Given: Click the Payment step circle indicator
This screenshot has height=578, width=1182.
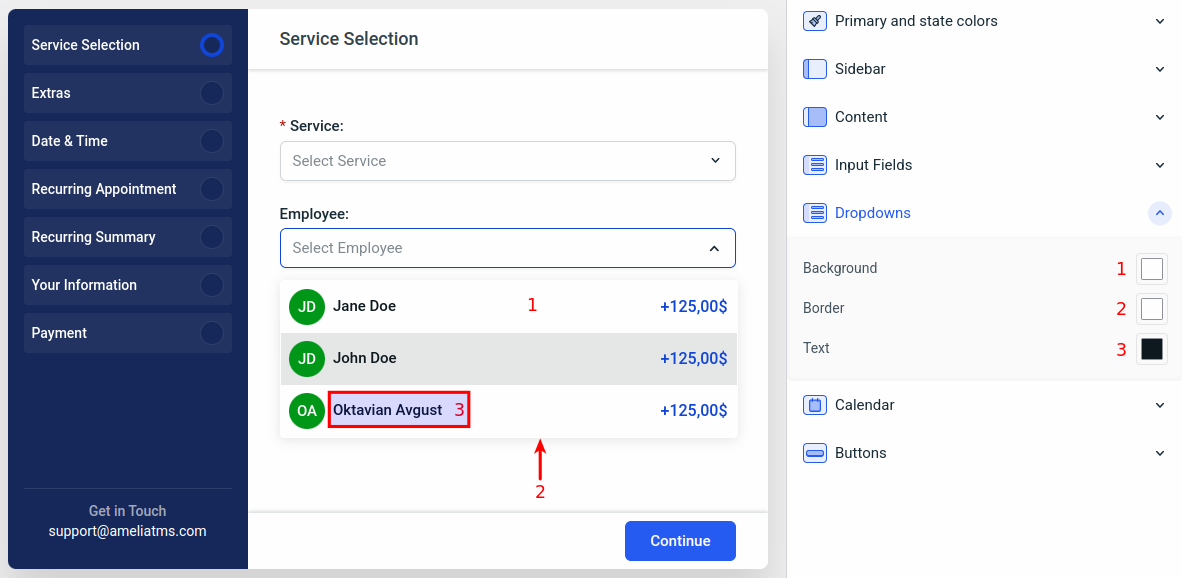Looking at the screenshot, I should (x=211, y=332).
